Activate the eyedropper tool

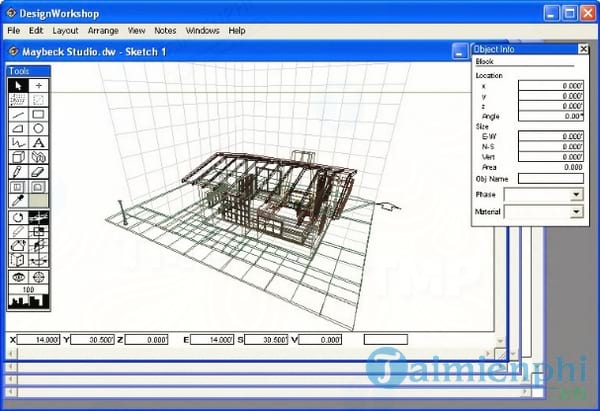(x=18, y=201)
